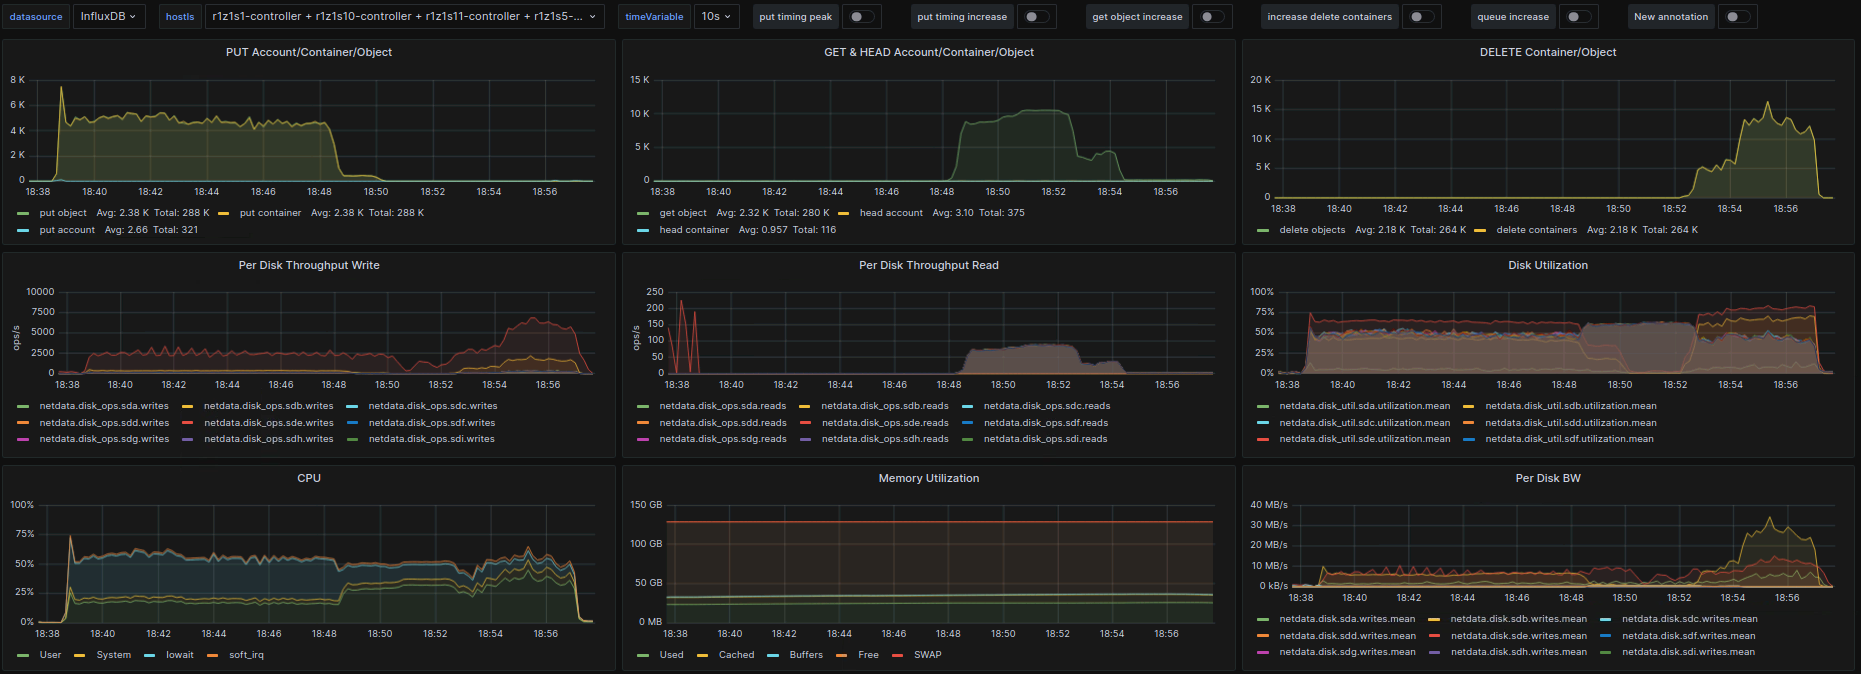Switch on increase delete containers toggle
The height and width of the screenshot is (674, 1861).
point(1420,17)
